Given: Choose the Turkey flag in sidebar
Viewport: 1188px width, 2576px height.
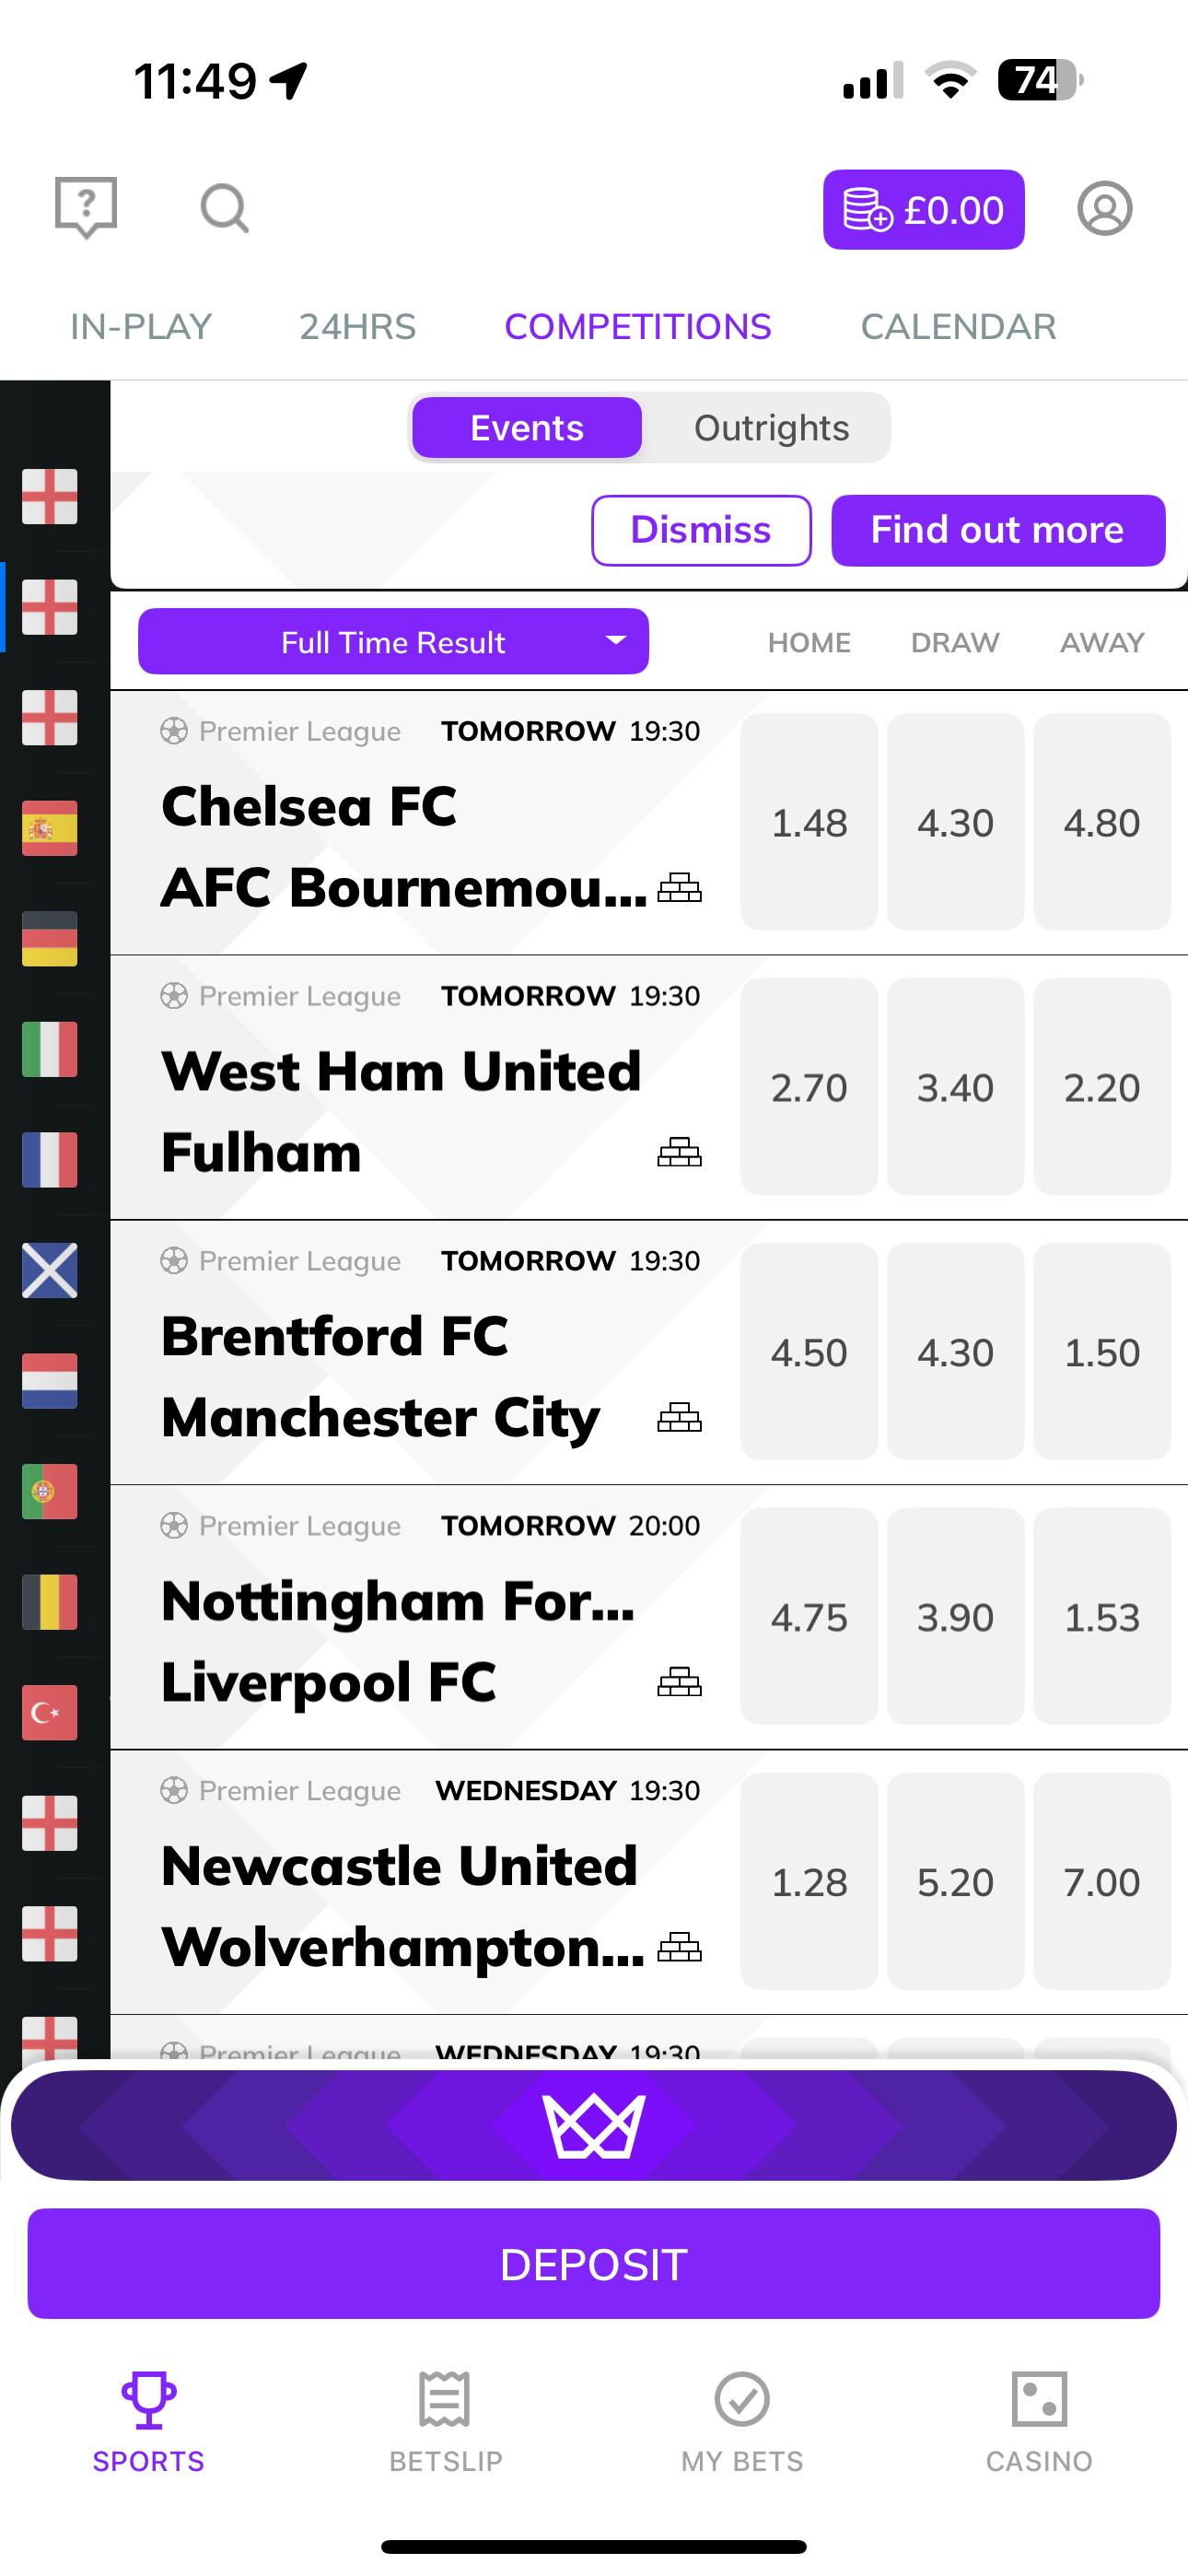Looking at the screenshot, I should 50,1712.
